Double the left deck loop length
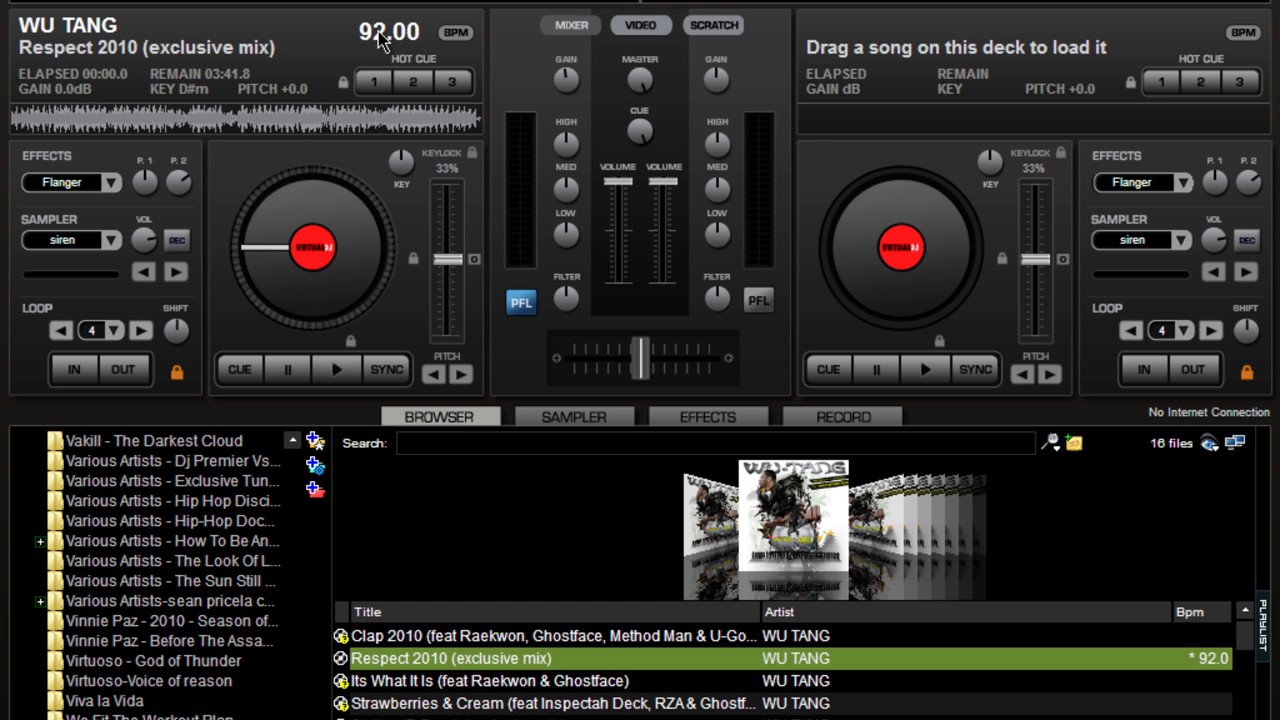The height and width of the screenshot is (720, 1280). pyautogui.click(x=141, y=330)
